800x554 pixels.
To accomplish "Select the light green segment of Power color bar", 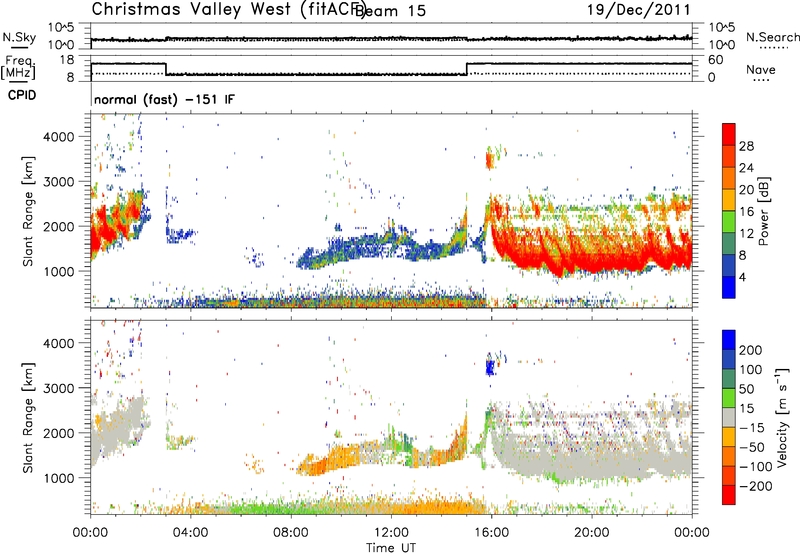I will click(729, 222).
